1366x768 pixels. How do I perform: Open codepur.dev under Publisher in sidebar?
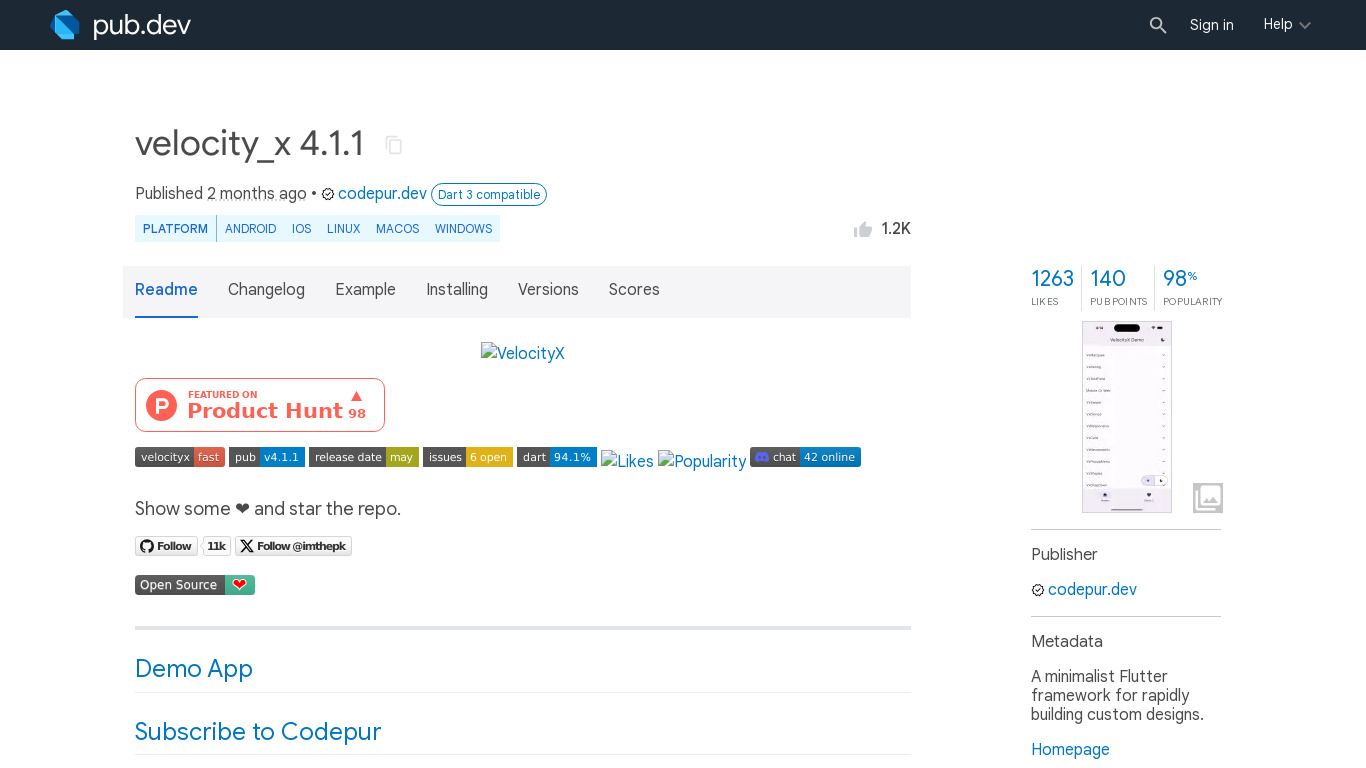(1092, 590)
